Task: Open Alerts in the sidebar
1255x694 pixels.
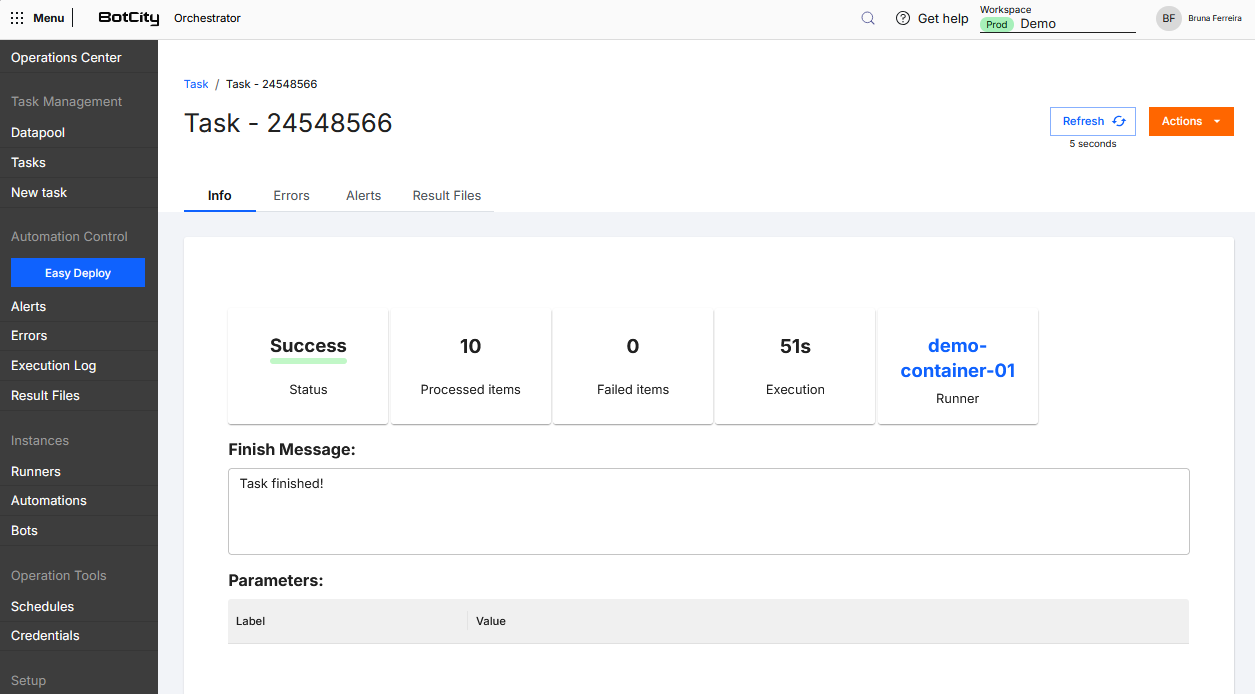Action: point(79,307)
